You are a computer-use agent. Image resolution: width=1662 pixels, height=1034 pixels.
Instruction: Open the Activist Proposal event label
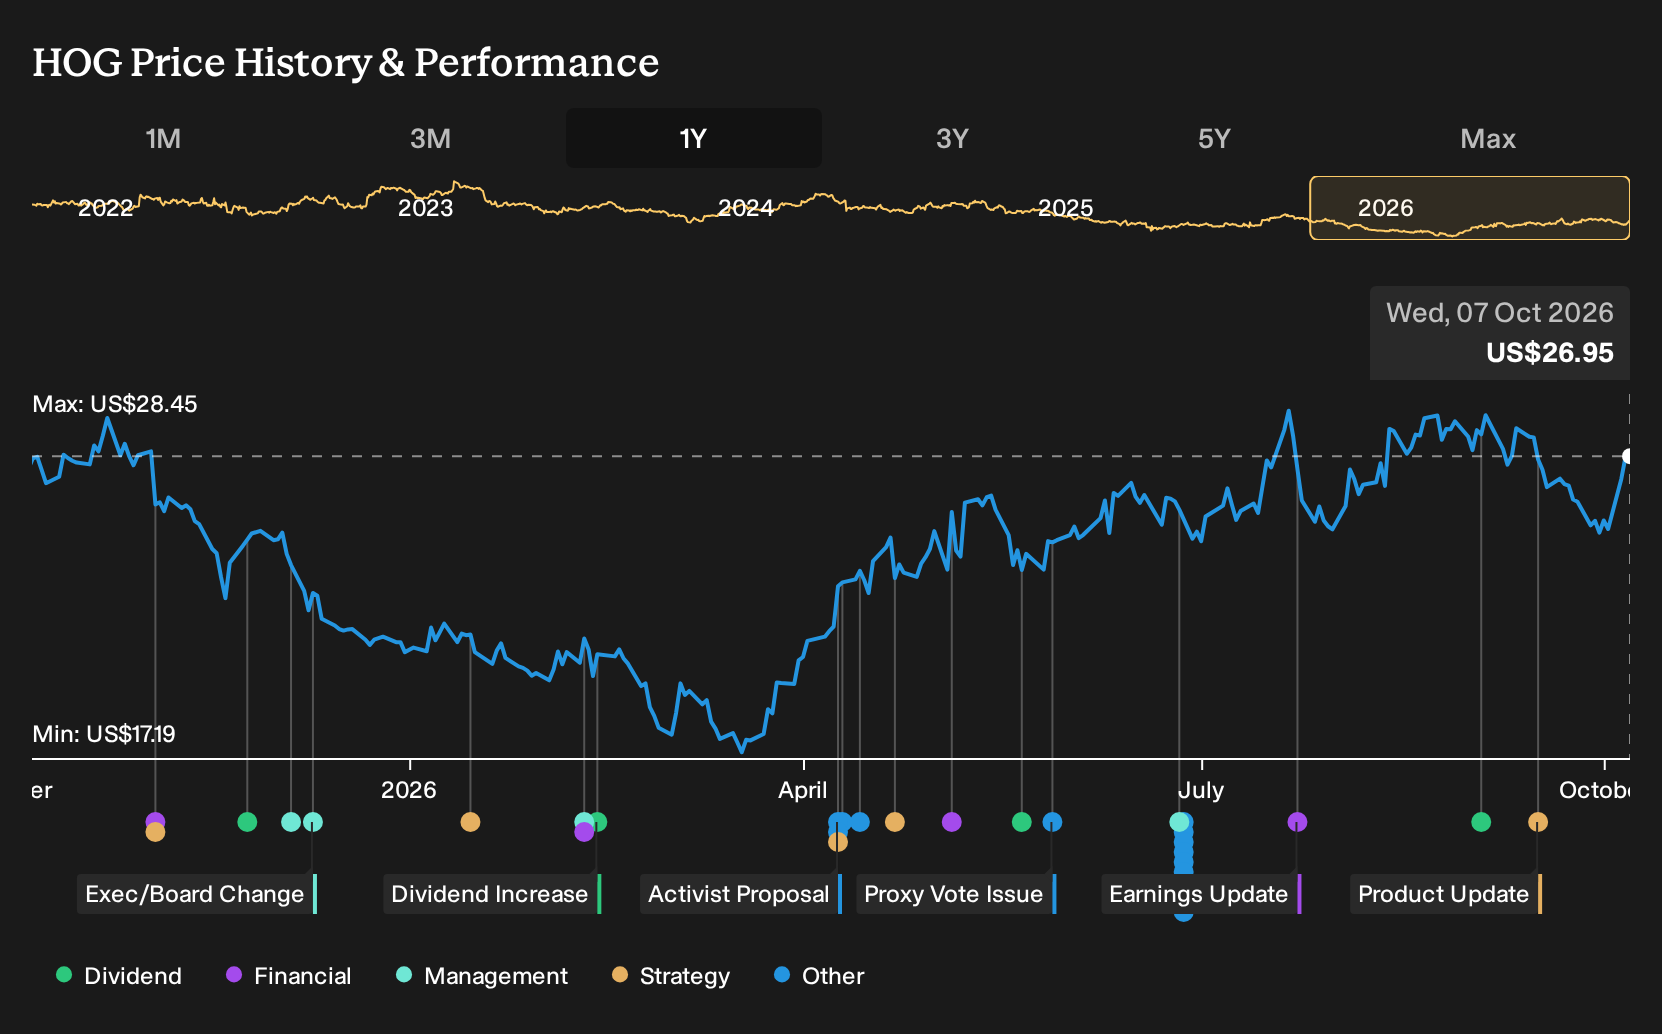[x=740, y=894]
